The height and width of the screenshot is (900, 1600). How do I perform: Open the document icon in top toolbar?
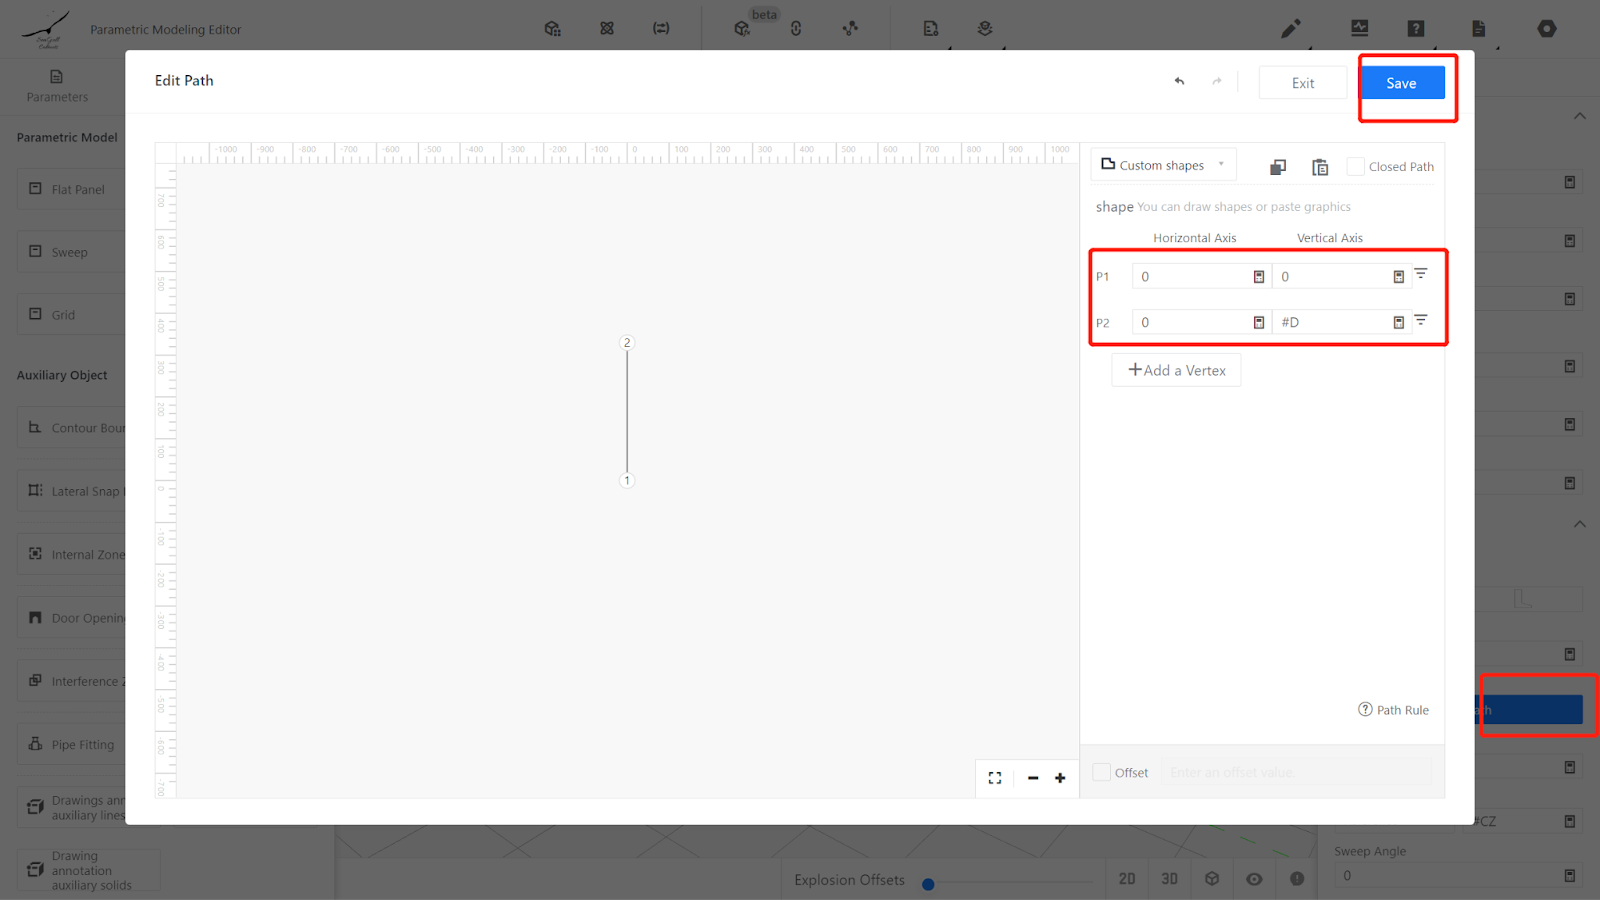1478,29
